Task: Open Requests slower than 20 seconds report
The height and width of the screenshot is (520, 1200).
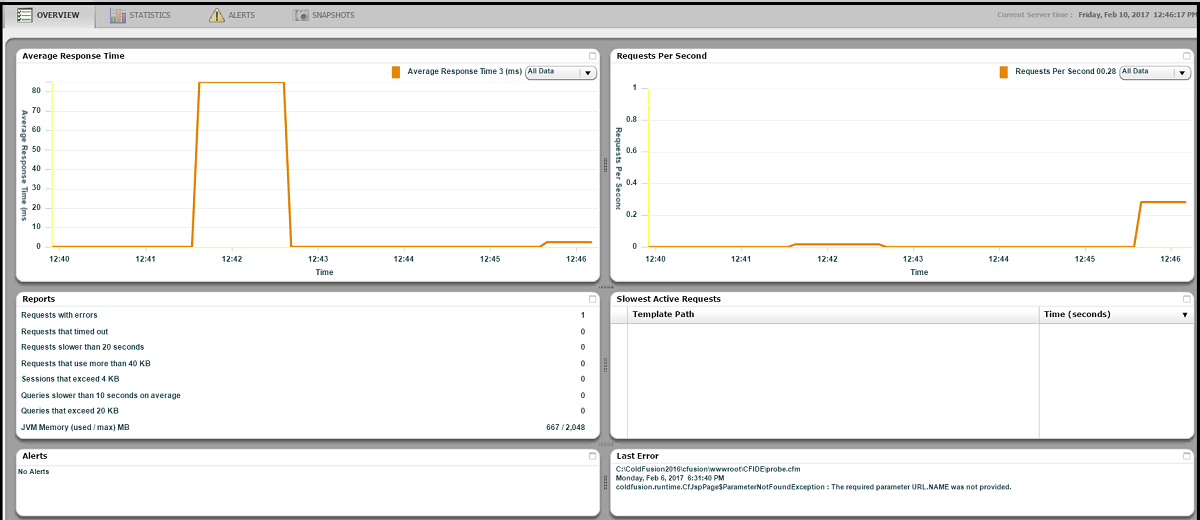Action: click(303, 347)
